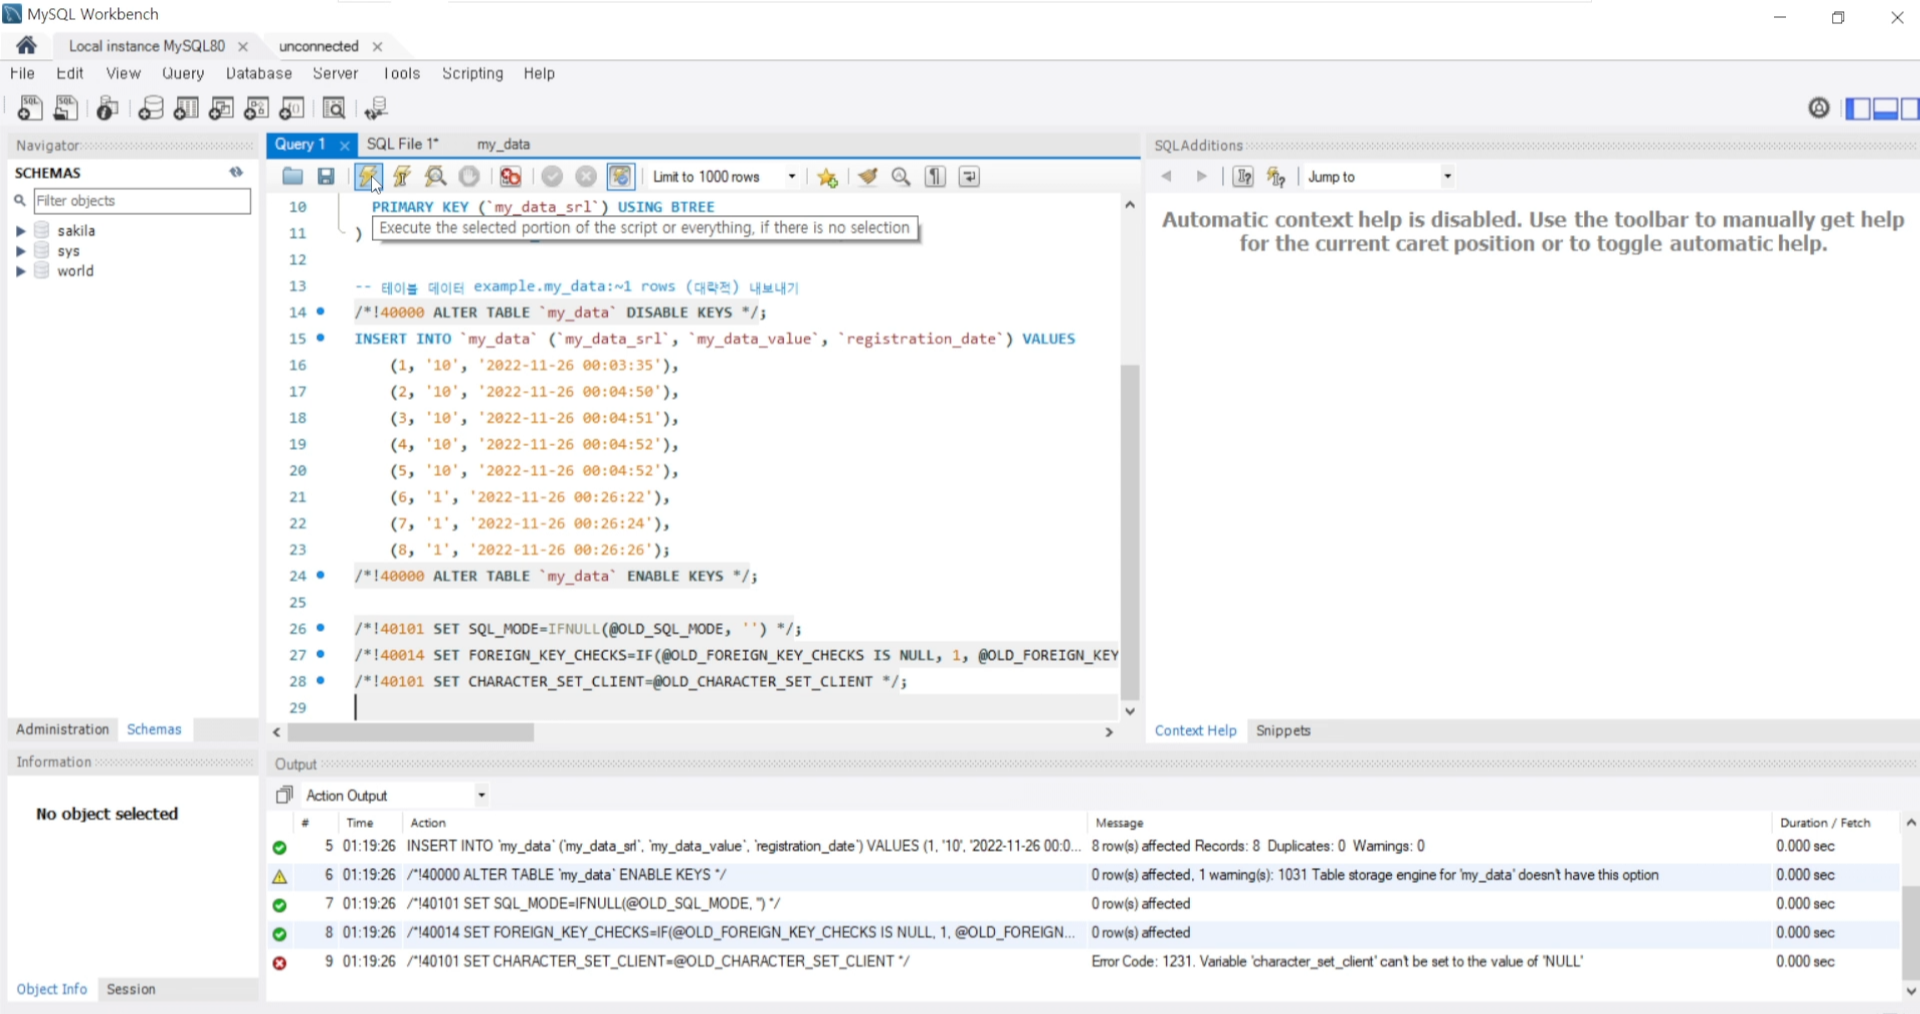This screenshot has width=1920, height=1014.
Task: Beautify the SQL script with the broom
Action: click(867, 177)
